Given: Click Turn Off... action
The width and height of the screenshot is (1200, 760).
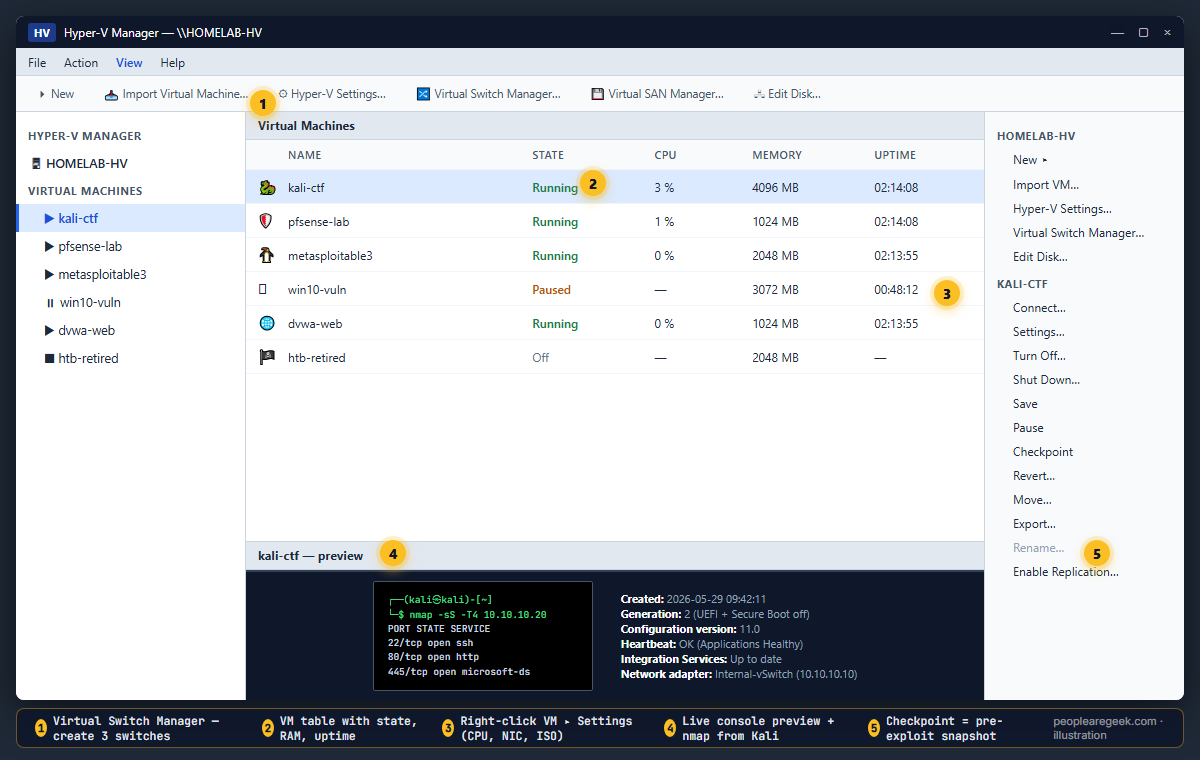Looking at the screenshot, I should (1039, 356).
